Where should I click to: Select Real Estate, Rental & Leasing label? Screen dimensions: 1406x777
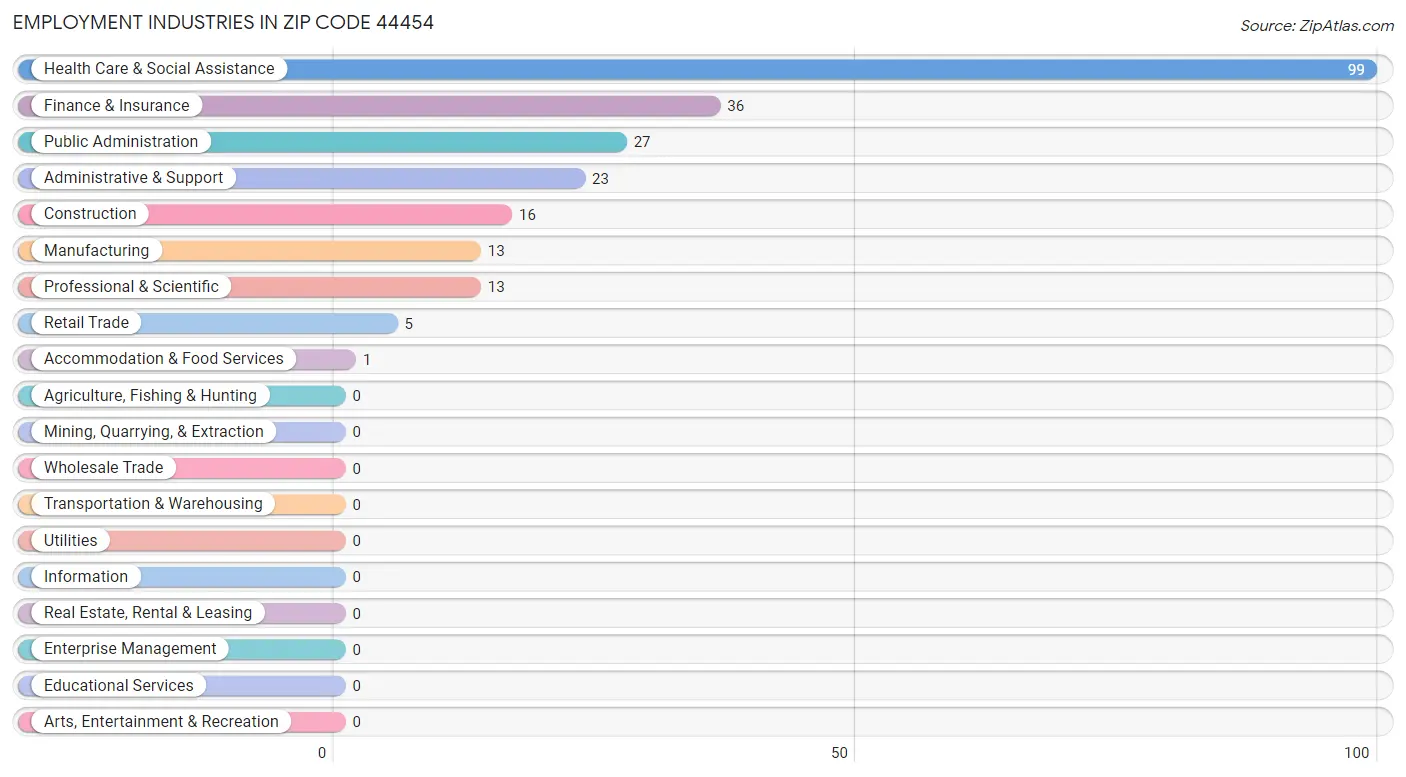(148, 612)
